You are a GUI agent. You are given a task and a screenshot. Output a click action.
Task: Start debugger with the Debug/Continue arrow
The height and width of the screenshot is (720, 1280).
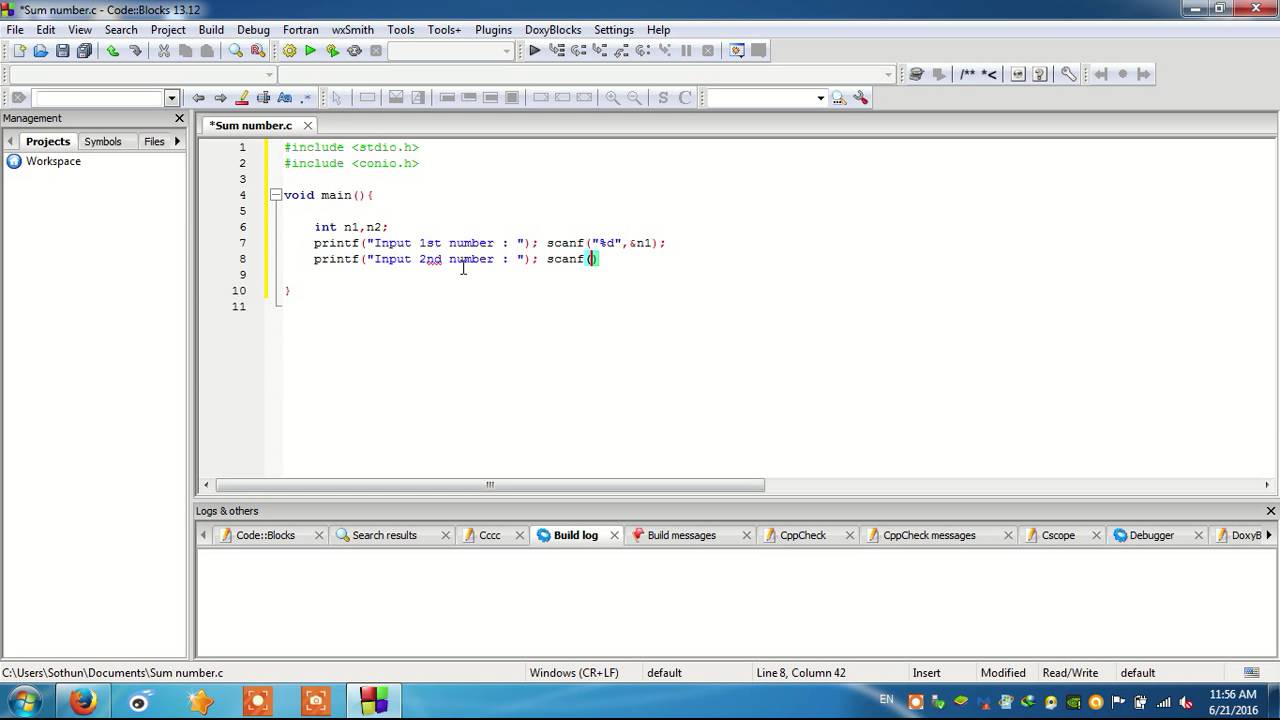(x=535, y=51)
